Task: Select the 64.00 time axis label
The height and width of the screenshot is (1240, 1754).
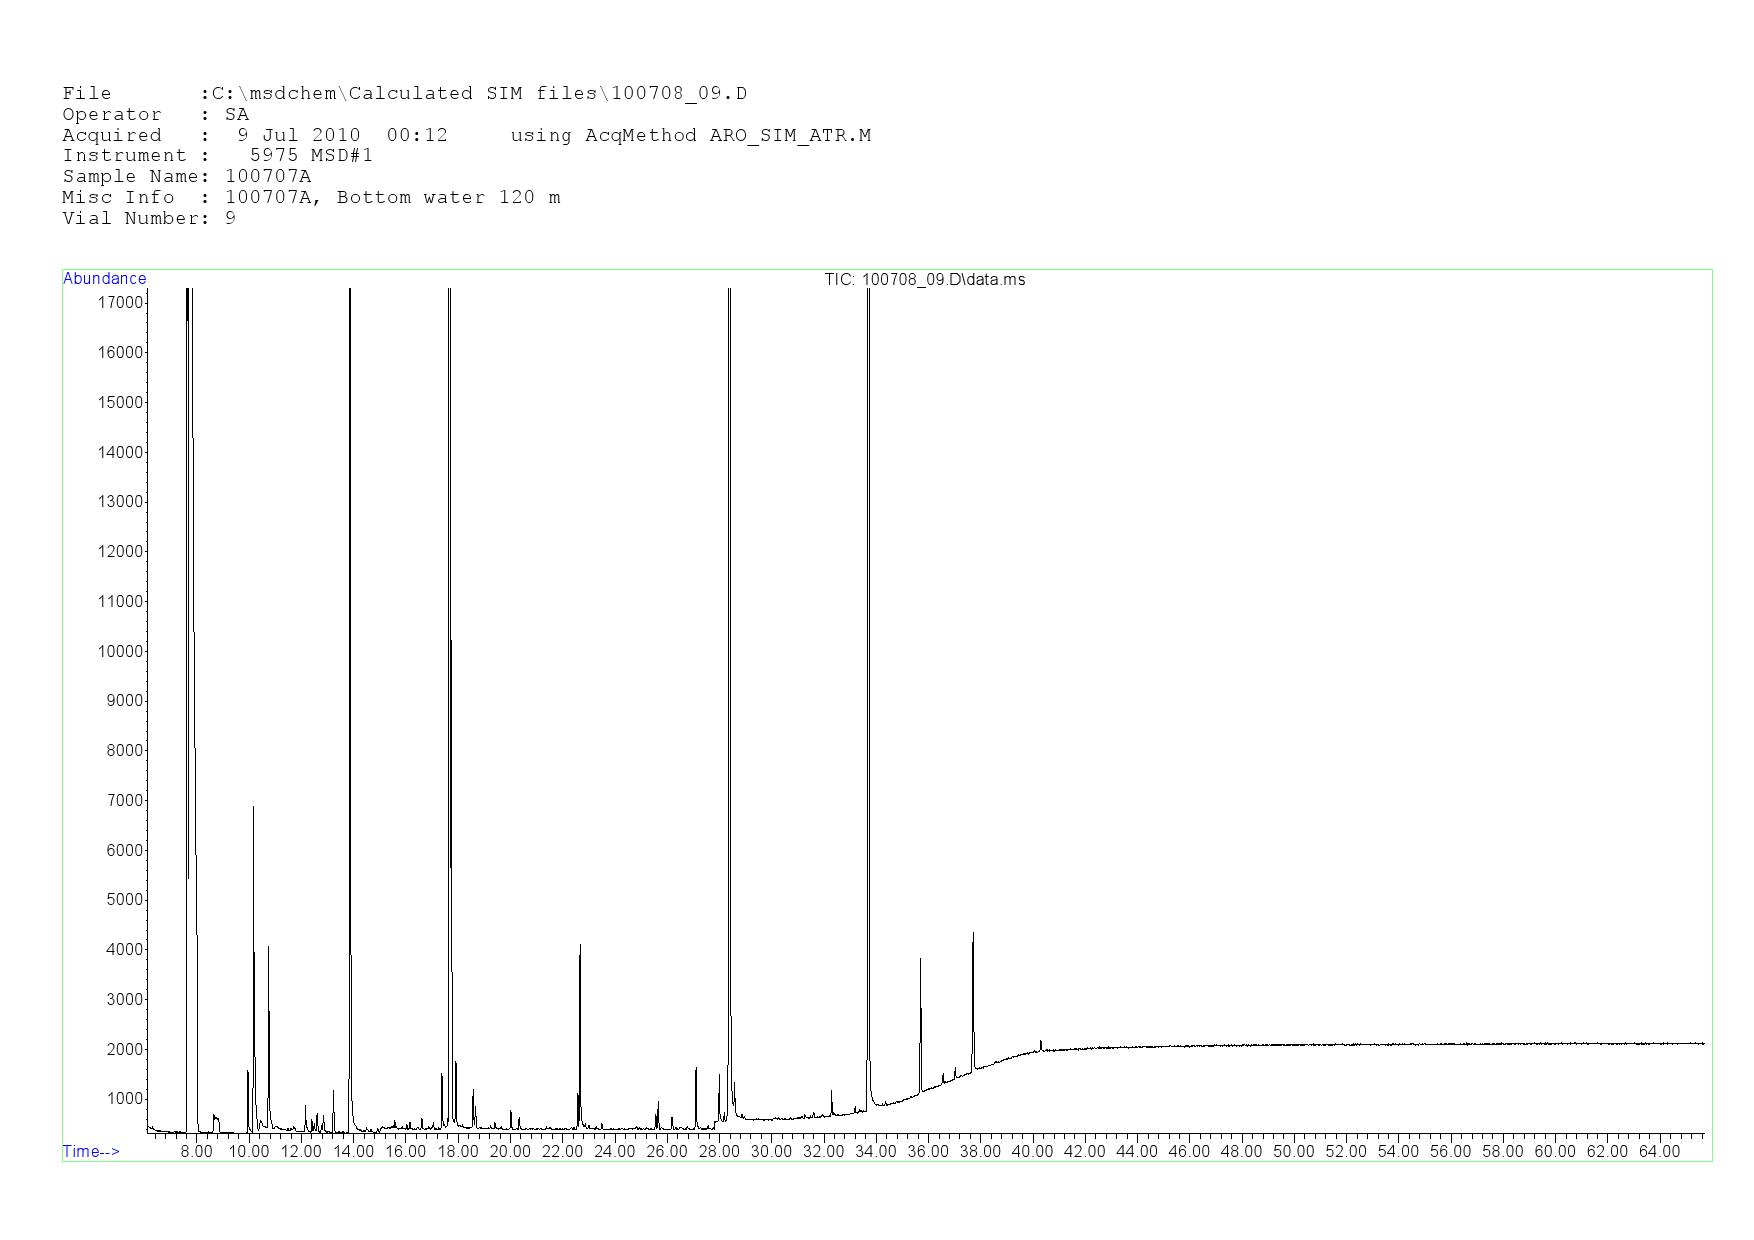Action: click(x=1659, y=1151)
